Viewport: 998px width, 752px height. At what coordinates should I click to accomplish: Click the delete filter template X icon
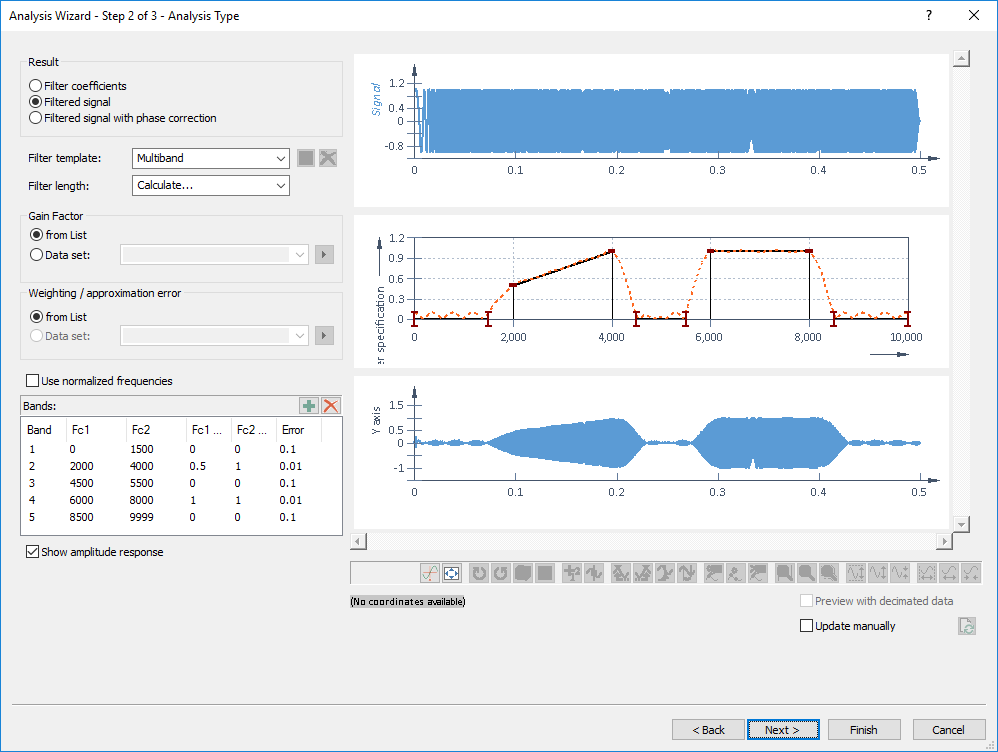(x=328, y=158)
